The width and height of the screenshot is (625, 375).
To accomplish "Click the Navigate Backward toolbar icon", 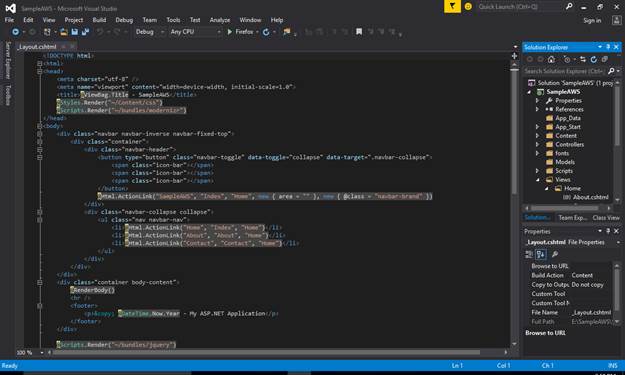I will click(15, 31).
